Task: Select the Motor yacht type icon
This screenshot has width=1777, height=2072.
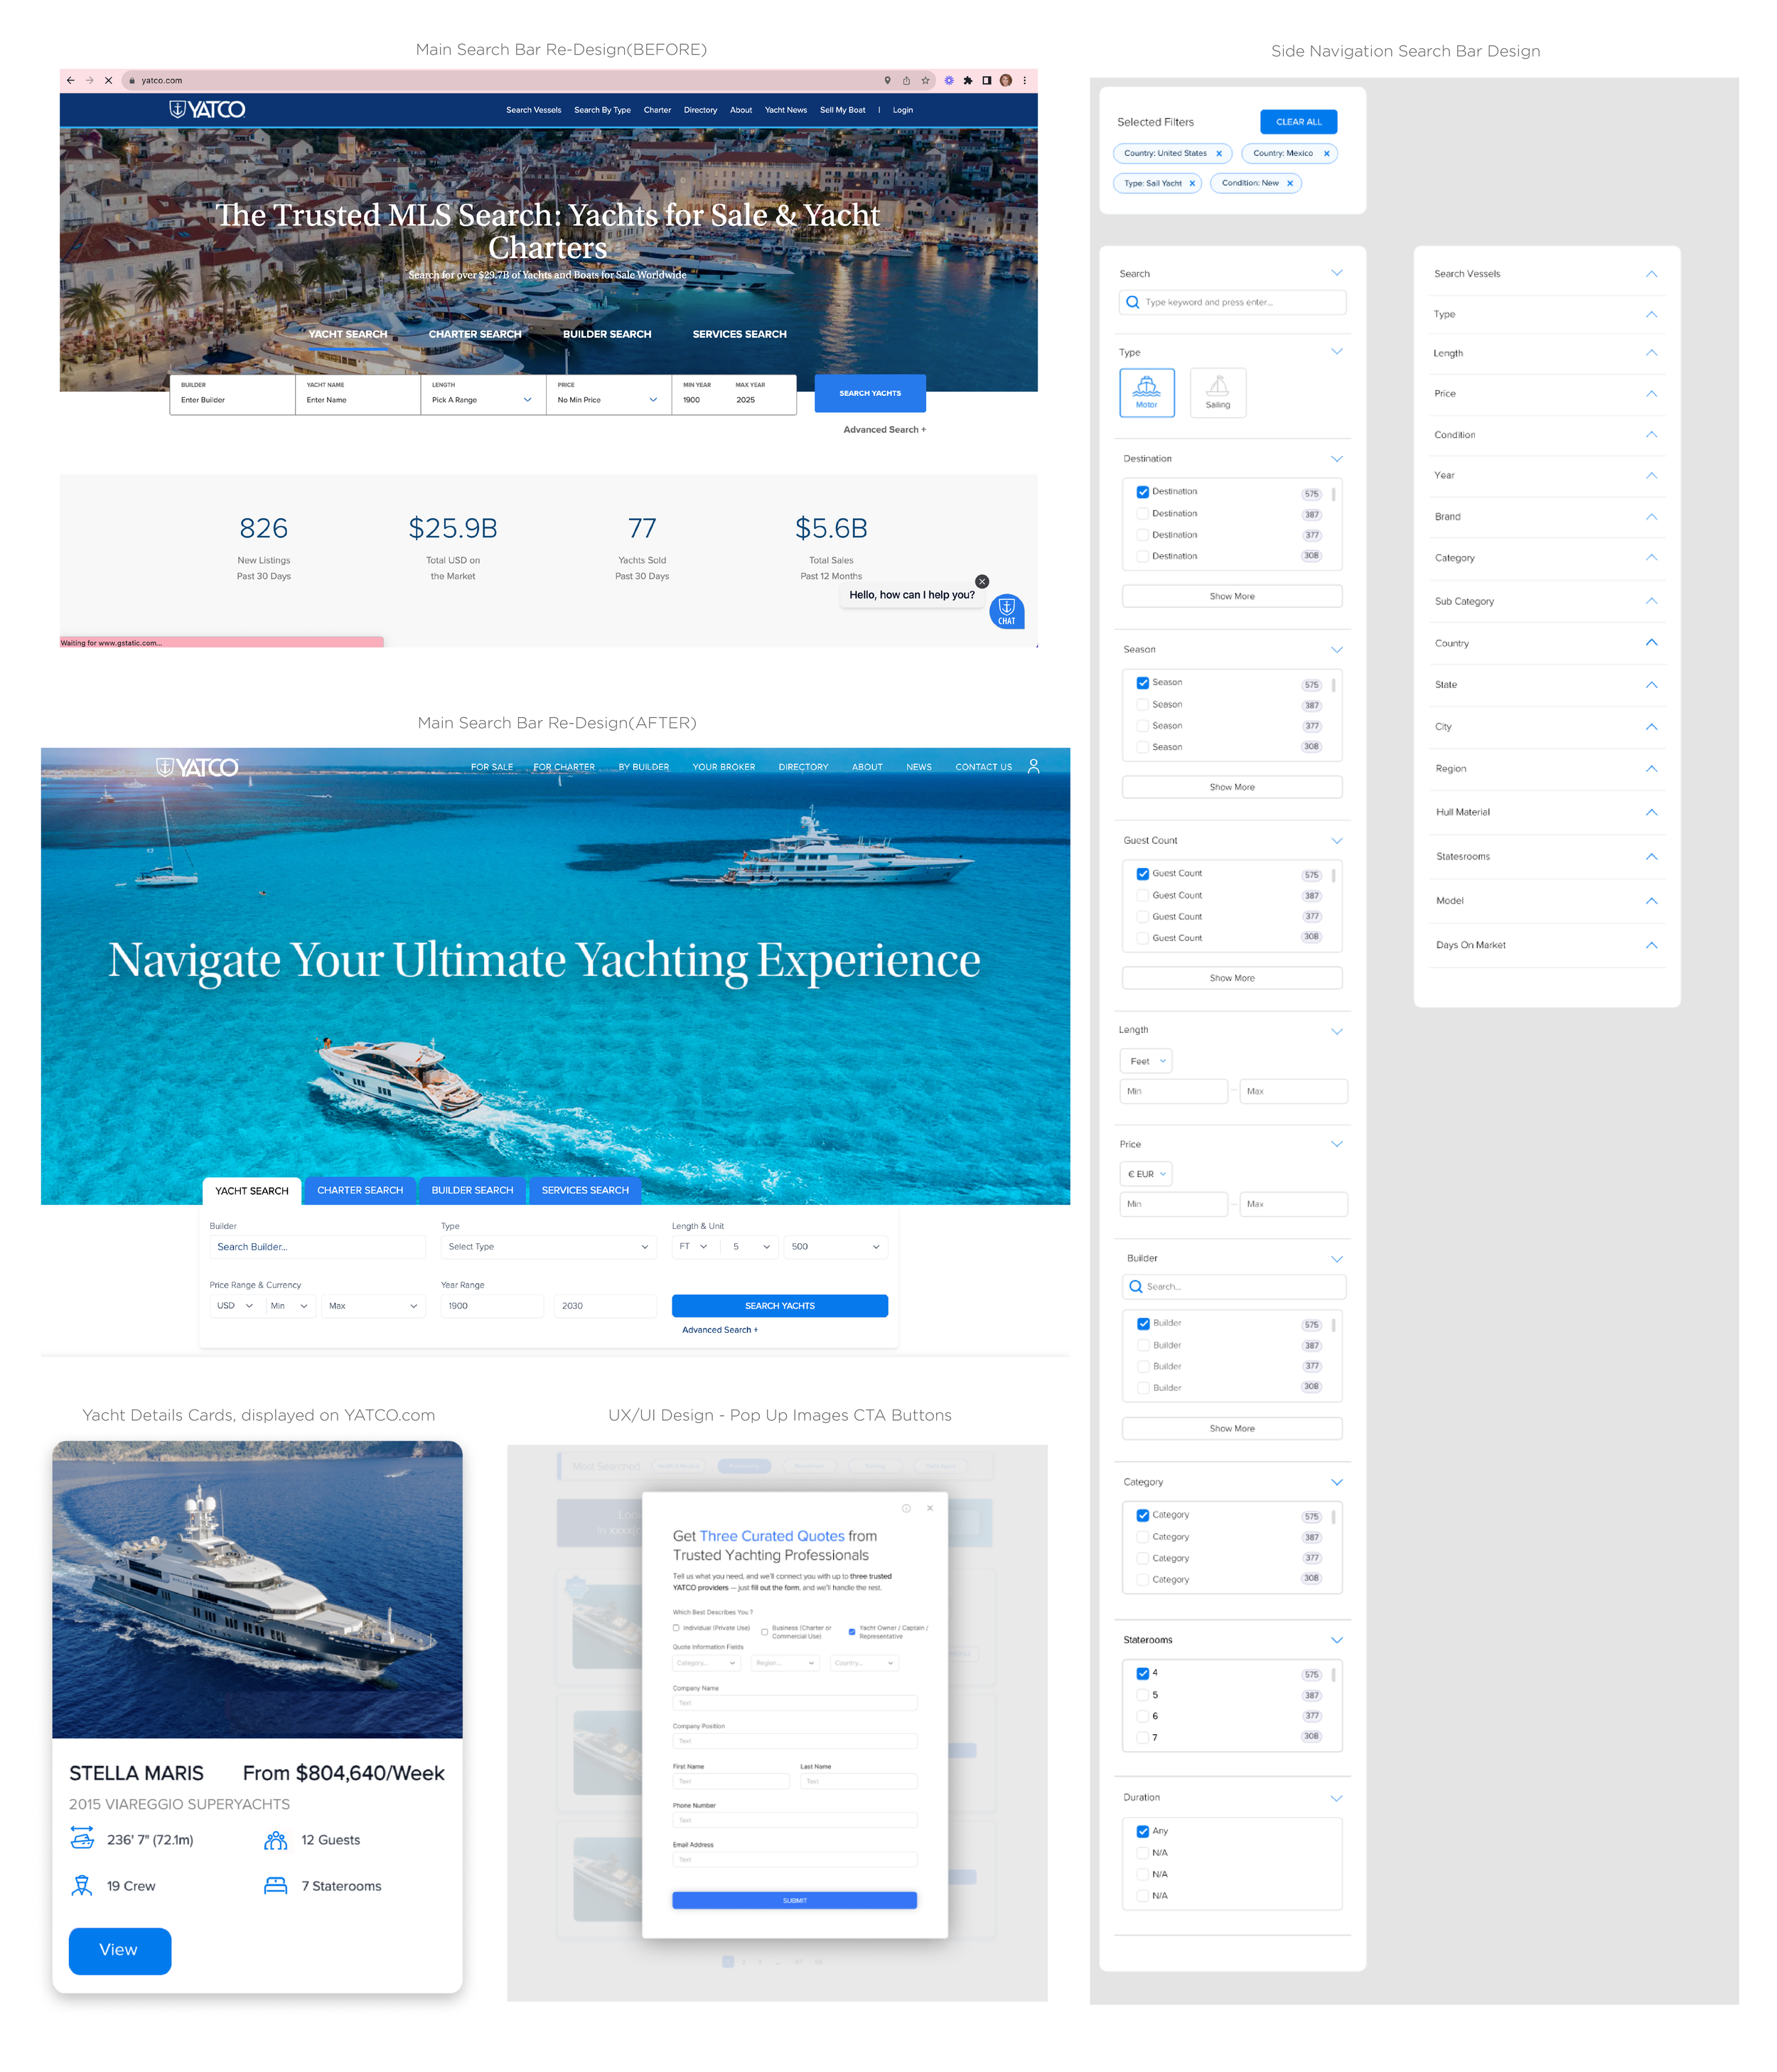Action: coord(1146,392)
